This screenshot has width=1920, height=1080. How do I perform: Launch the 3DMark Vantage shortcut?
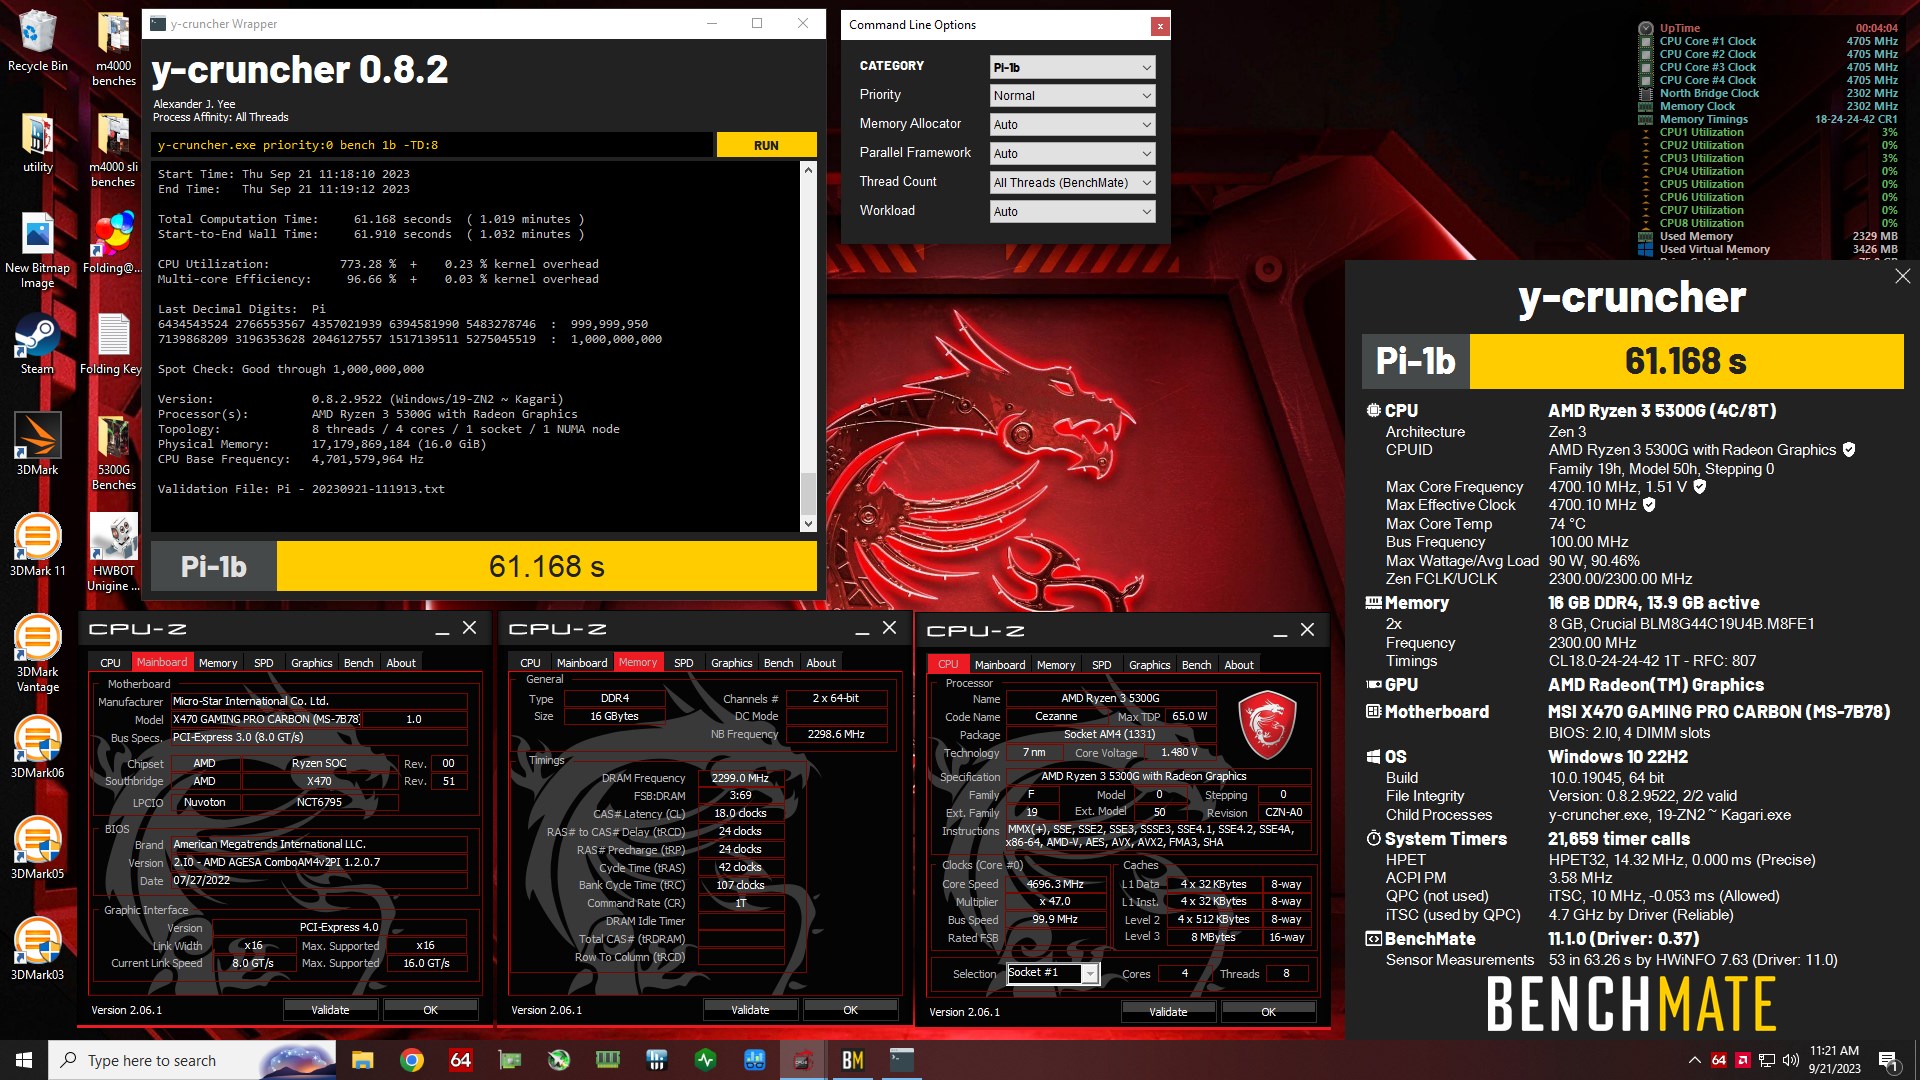click(x=37, y=654)
